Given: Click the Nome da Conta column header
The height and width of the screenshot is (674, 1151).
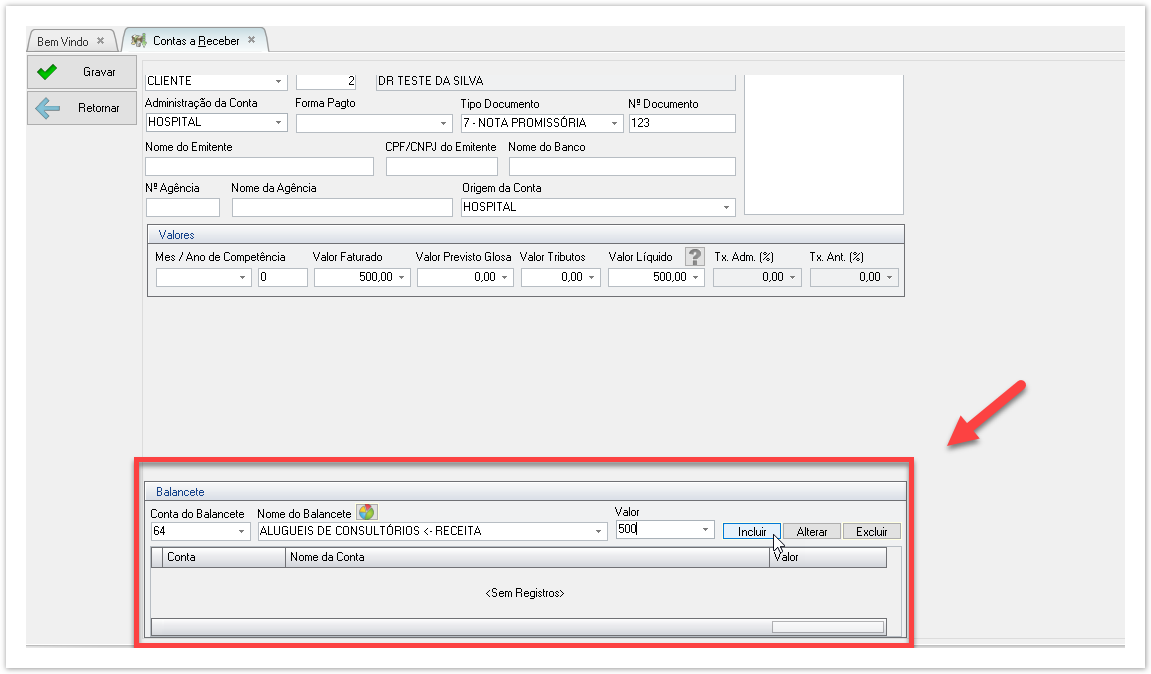Looking at the screenshot, I should point(527,557).
